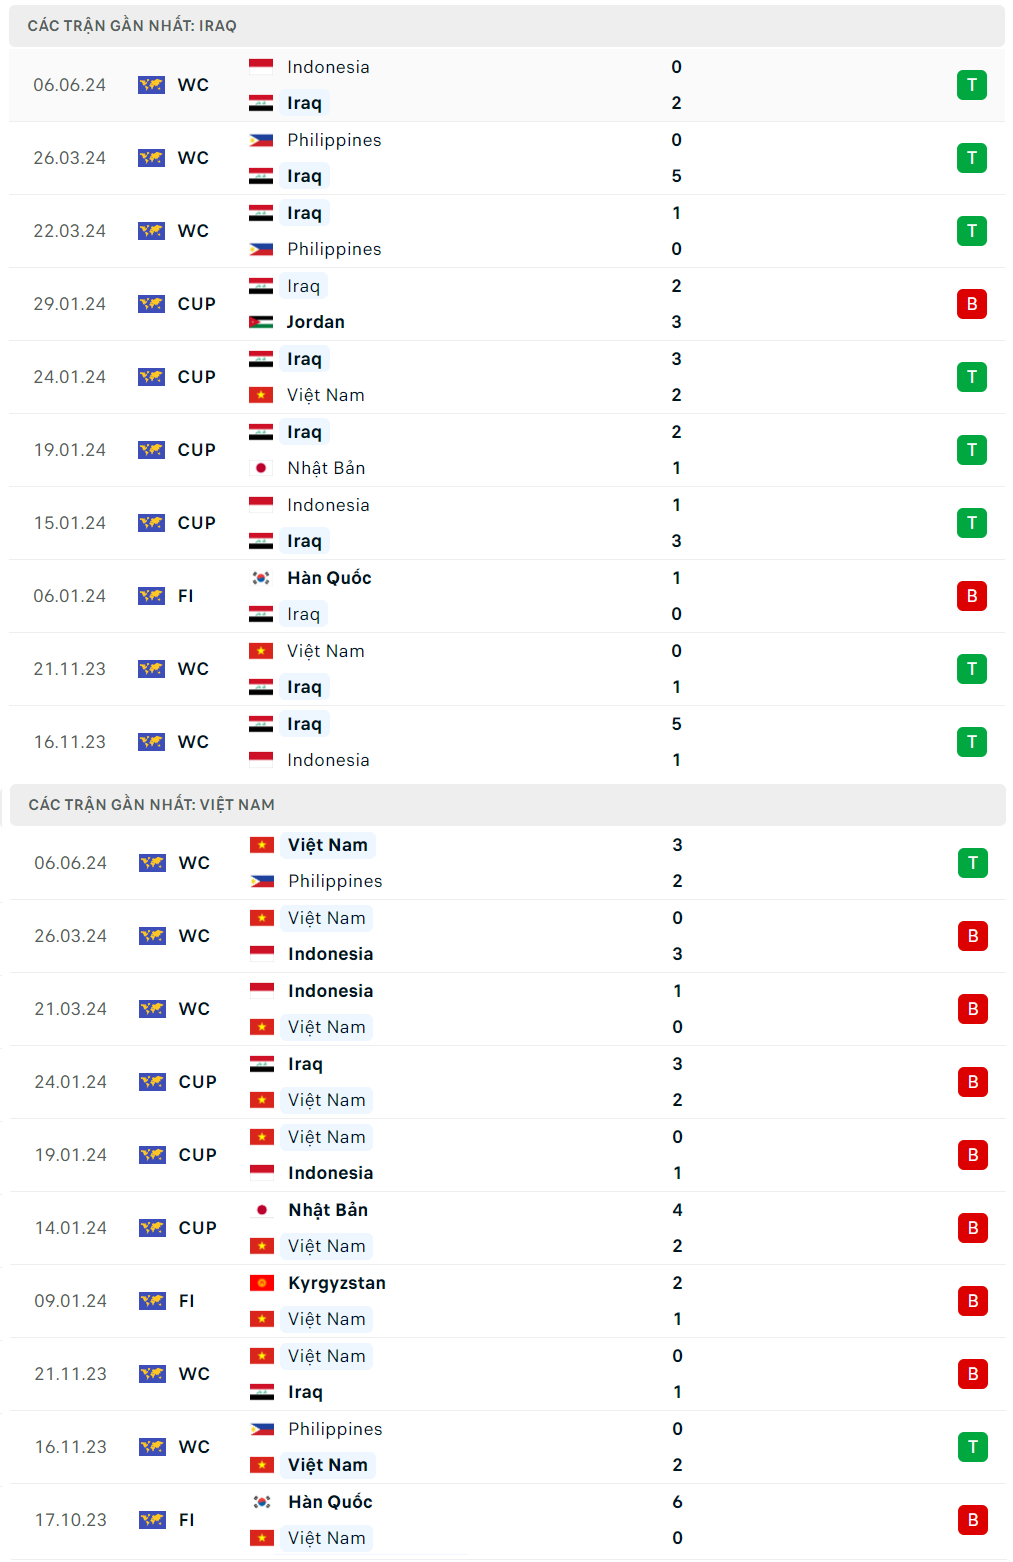Click the Hàn Quốc name in the 17.10.23 match
The image size is (1013, 1562).
[x=330, y=1502]
